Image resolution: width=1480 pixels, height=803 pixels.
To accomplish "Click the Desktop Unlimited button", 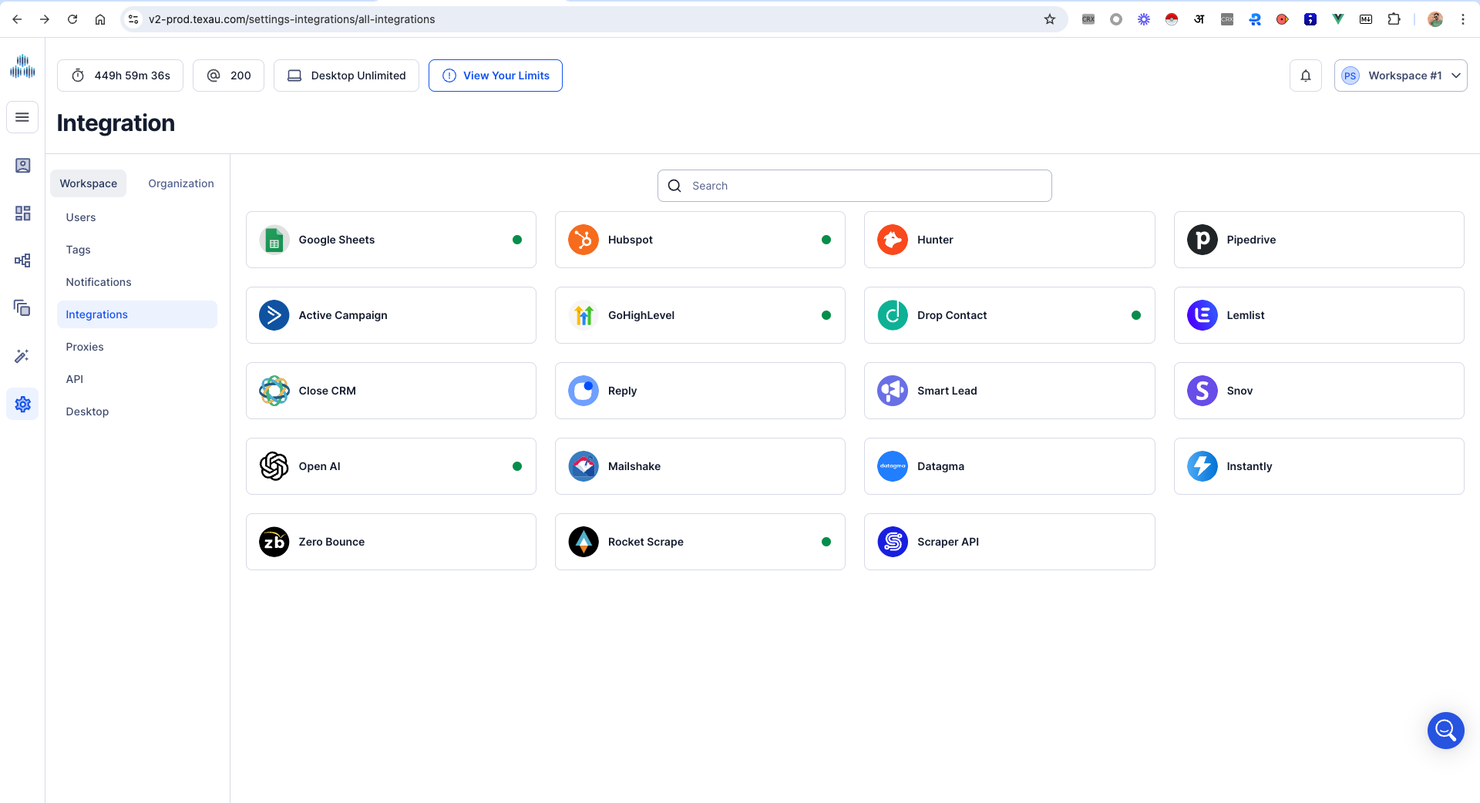I will coord(346,76).
